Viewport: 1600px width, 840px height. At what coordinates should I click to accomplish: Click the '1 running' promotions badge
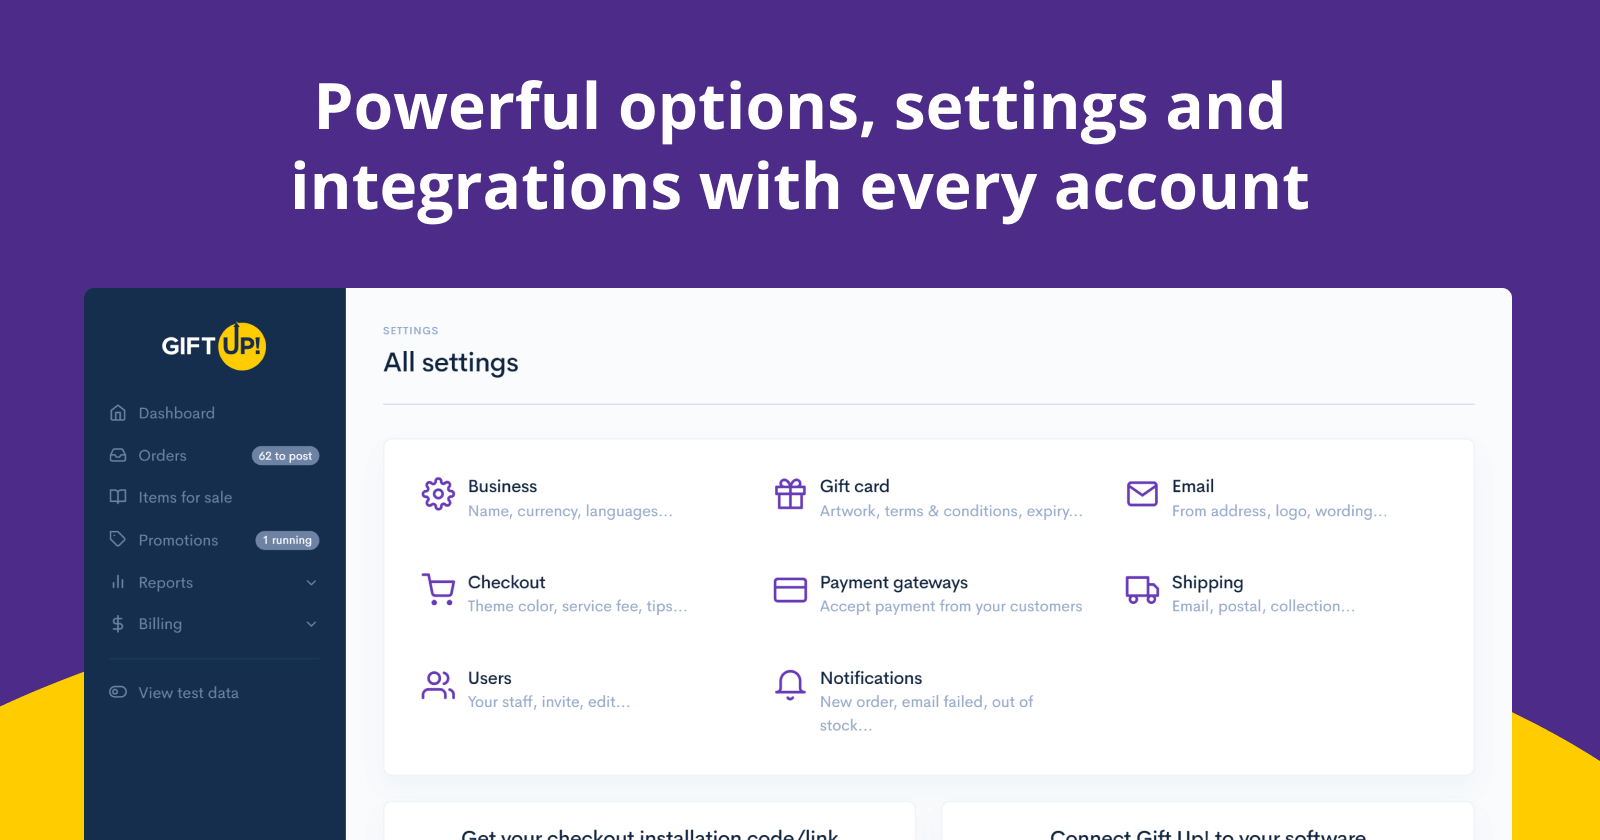[287, 540]
